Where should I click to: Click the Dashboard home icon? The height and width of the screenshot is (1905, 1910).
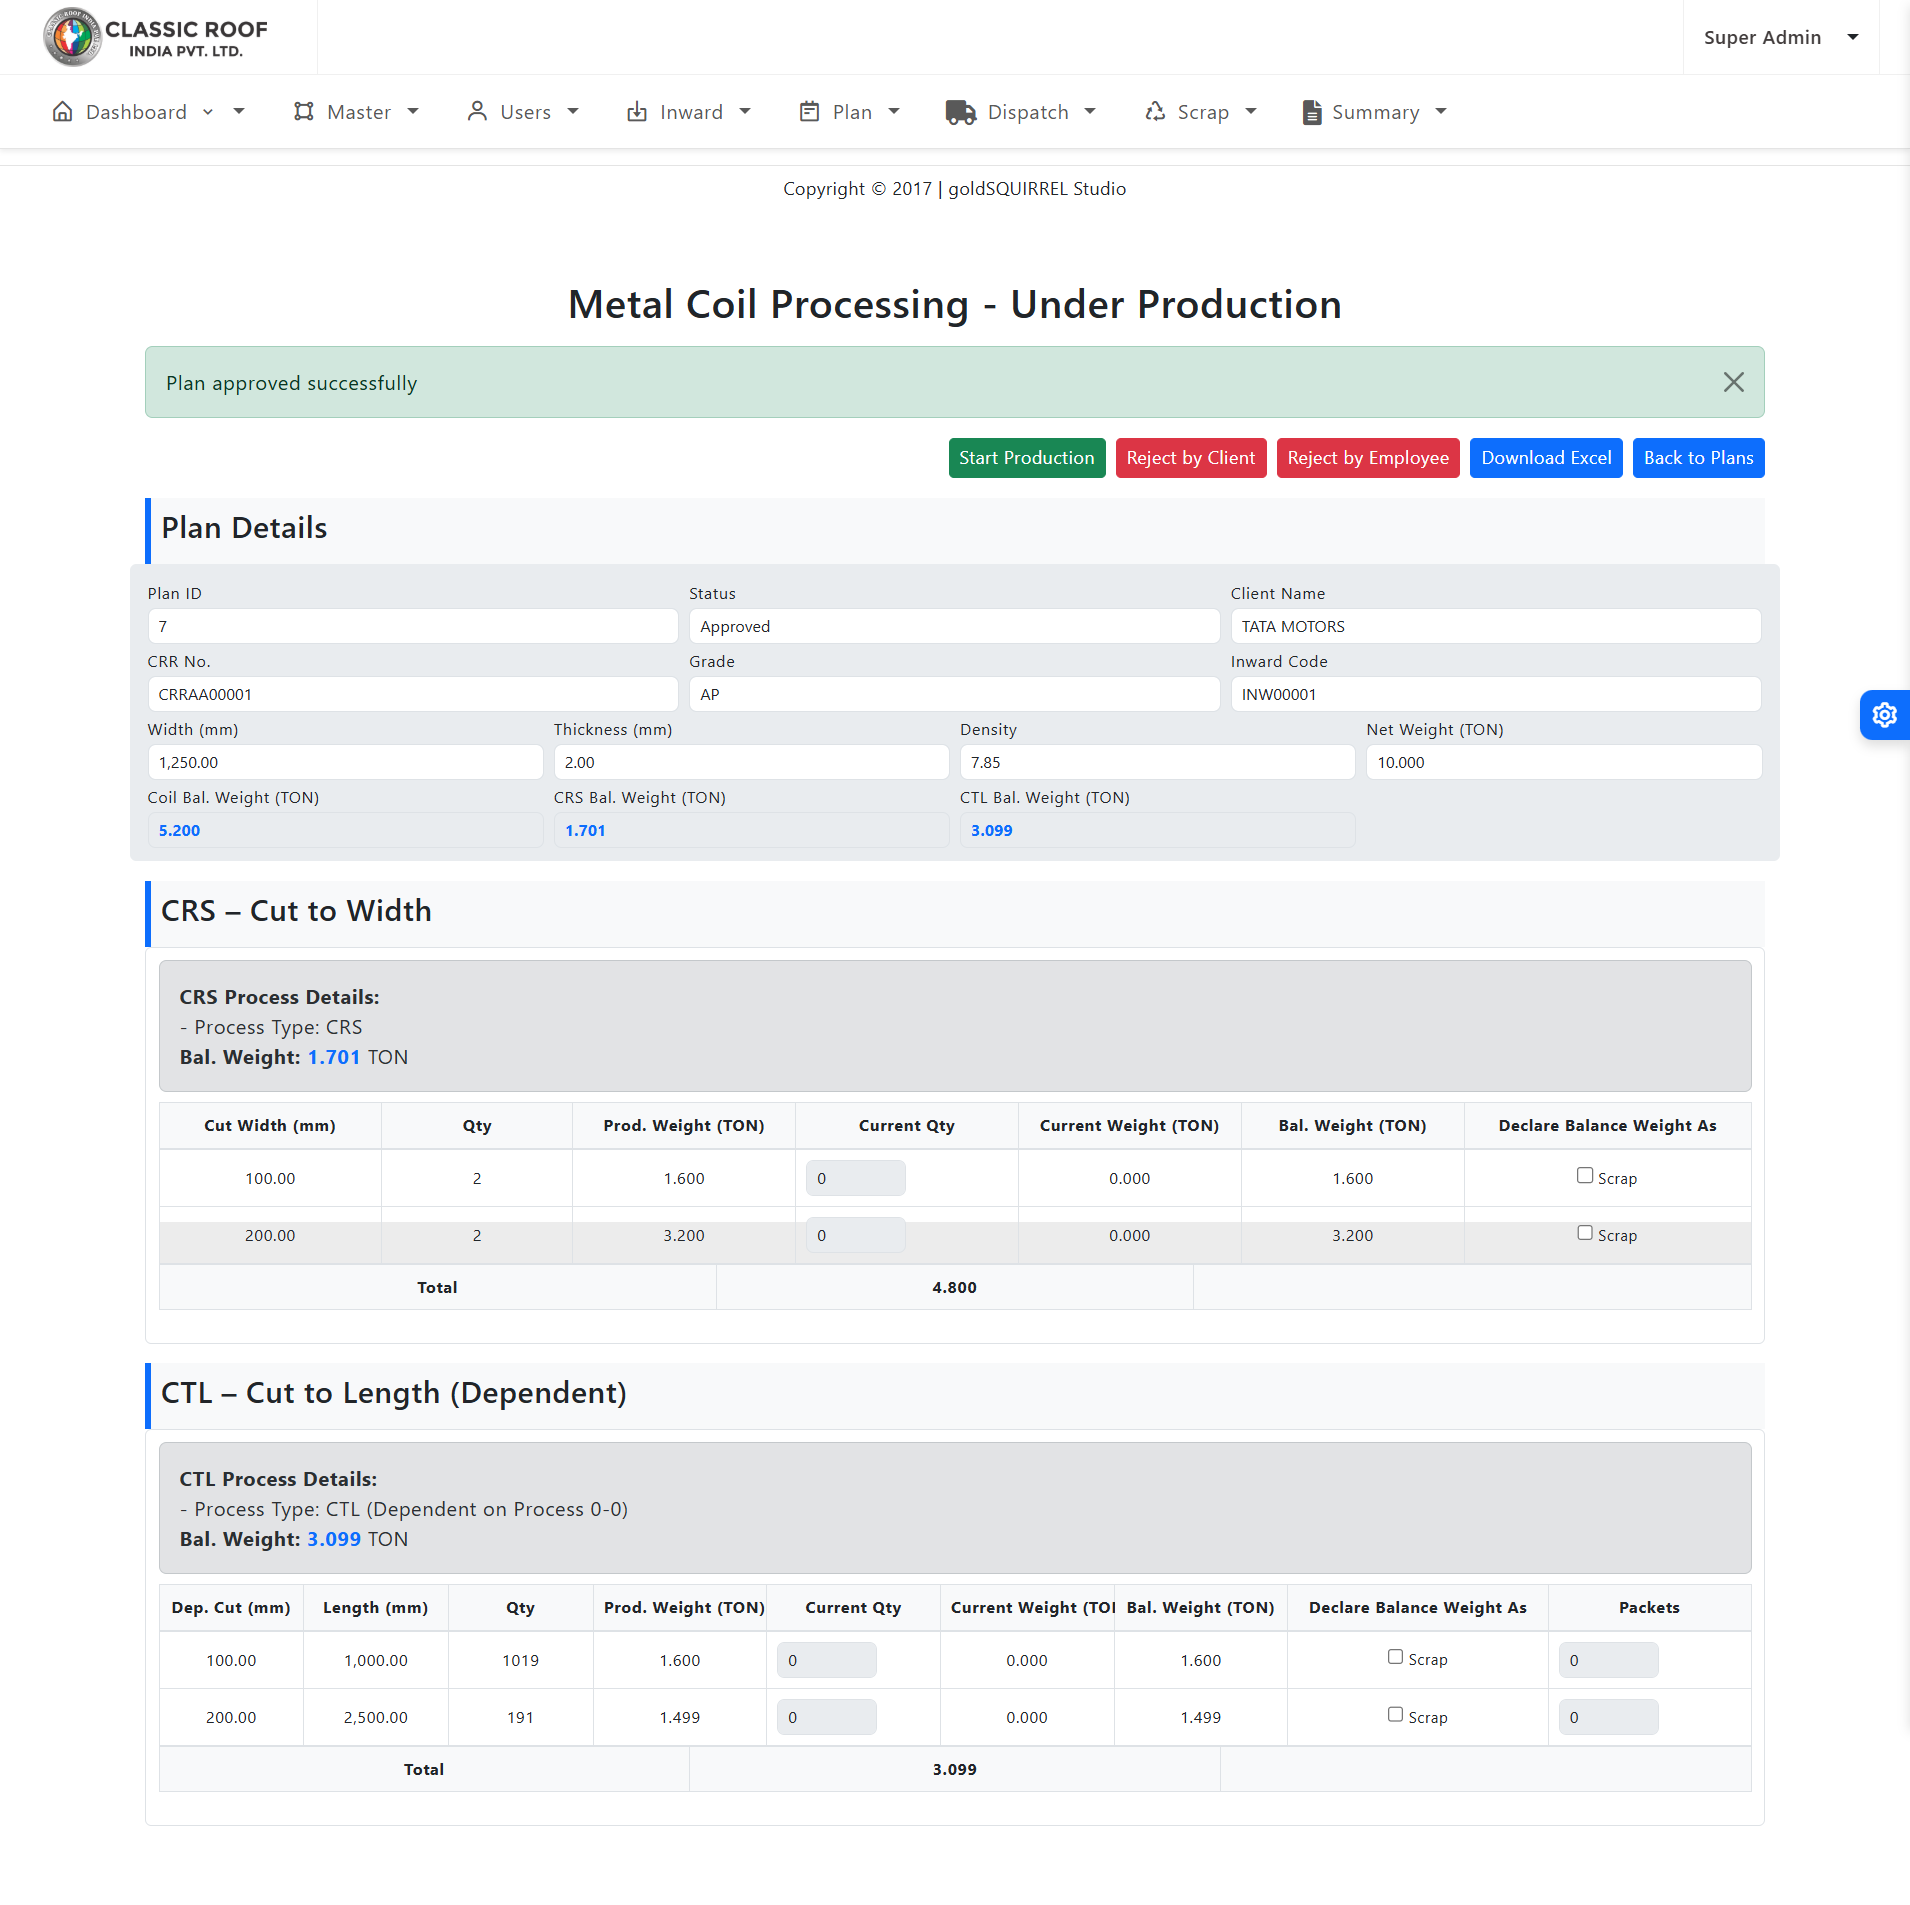point(62,112)
